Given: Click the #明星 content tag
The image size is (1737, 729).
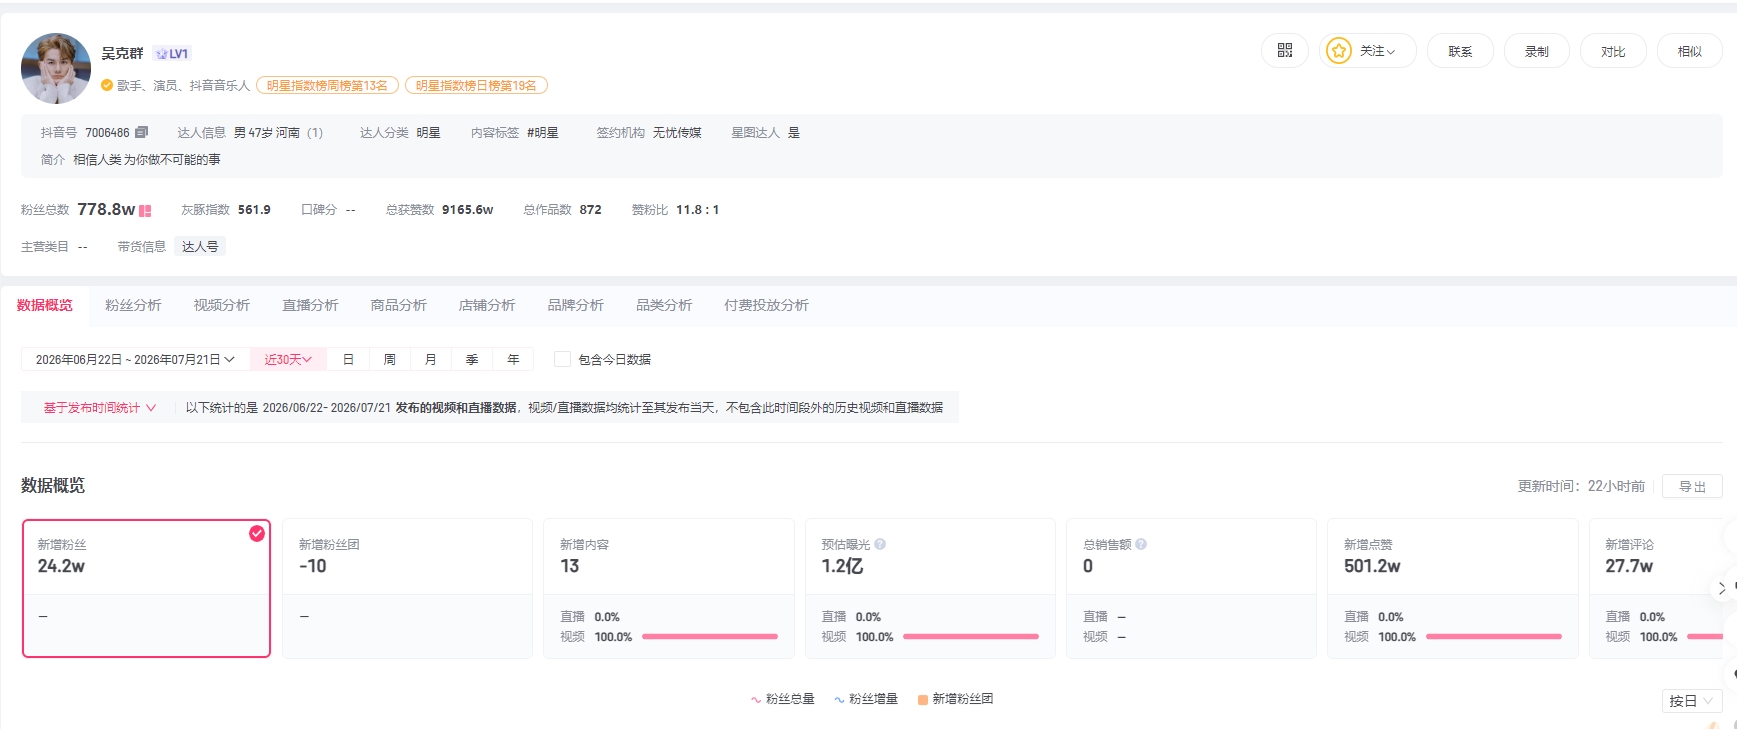Looking at the screenshot, I should (543, 132).
